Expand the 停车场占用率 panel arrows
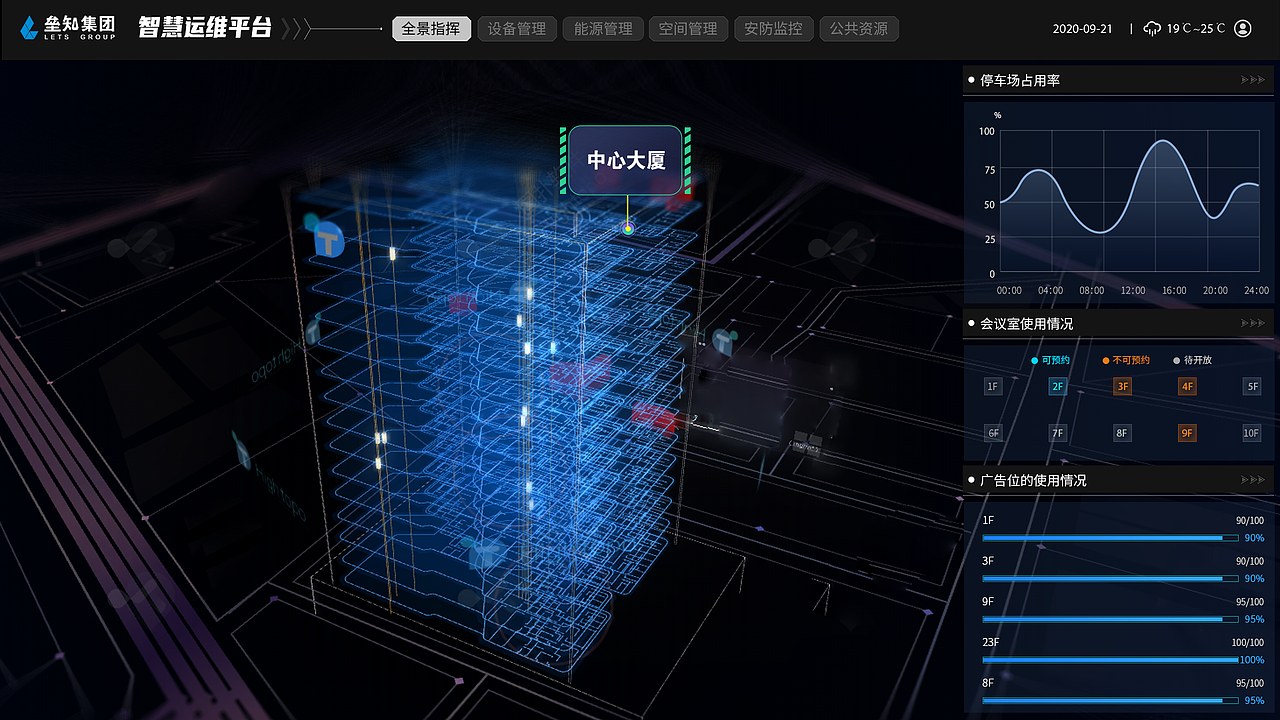Screen dimensions: 1280x720 [x=1252, y=80]
